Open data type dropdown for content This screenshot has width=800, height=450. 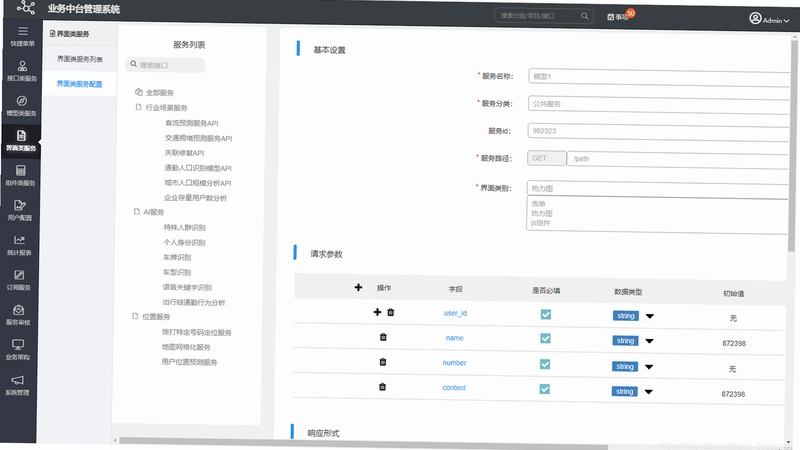click(648, 392)
